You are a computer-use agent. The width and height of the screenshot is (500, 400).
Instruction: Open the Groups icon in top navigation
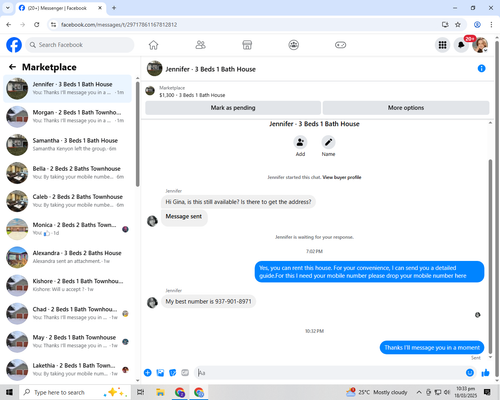point(294,45)
